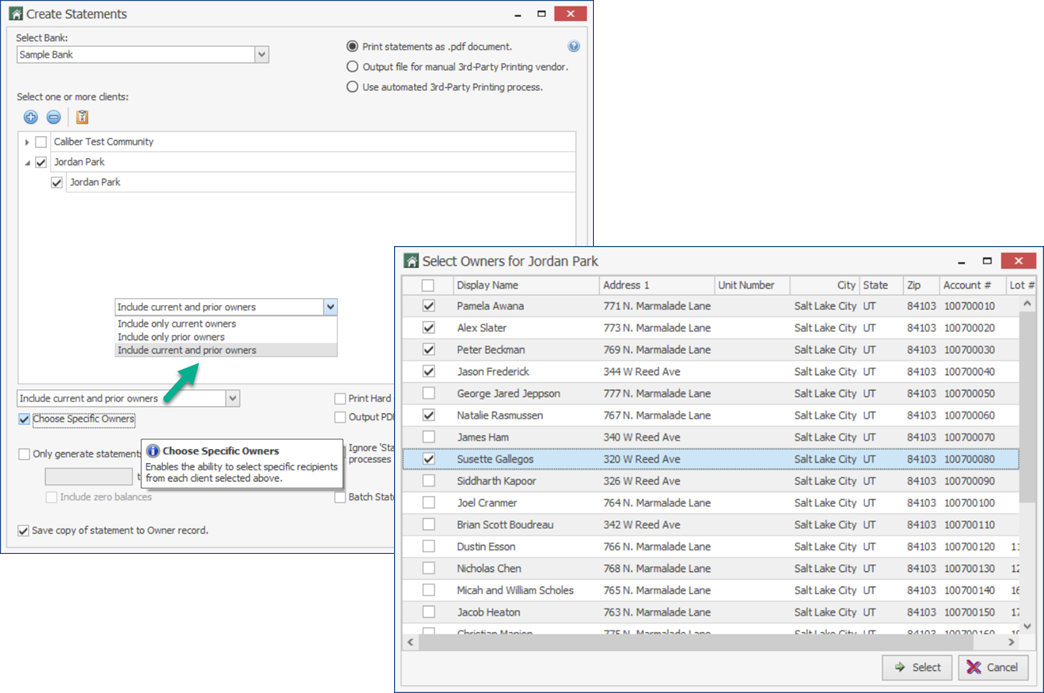The image size is (1044, 693).
Task: Click the blue minus remove client icon
Action: pyautogui.click(x=54, y=117)
